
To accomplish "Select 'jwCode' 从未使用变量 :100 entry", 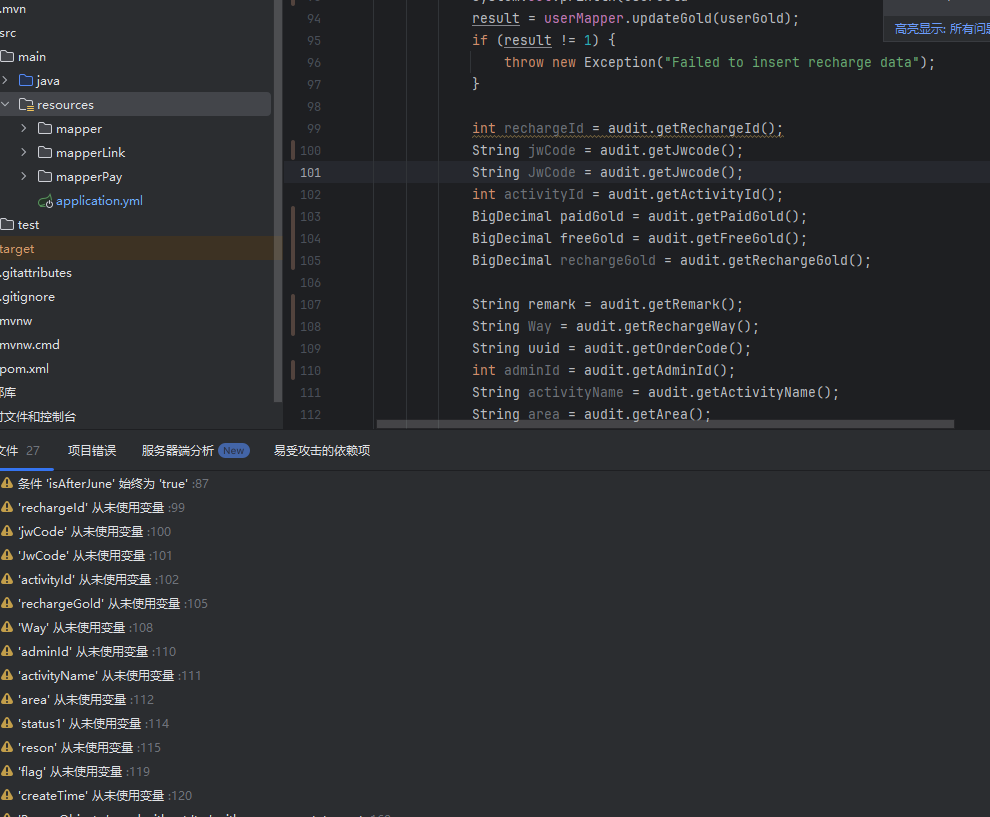I will (x=95, y=532).
